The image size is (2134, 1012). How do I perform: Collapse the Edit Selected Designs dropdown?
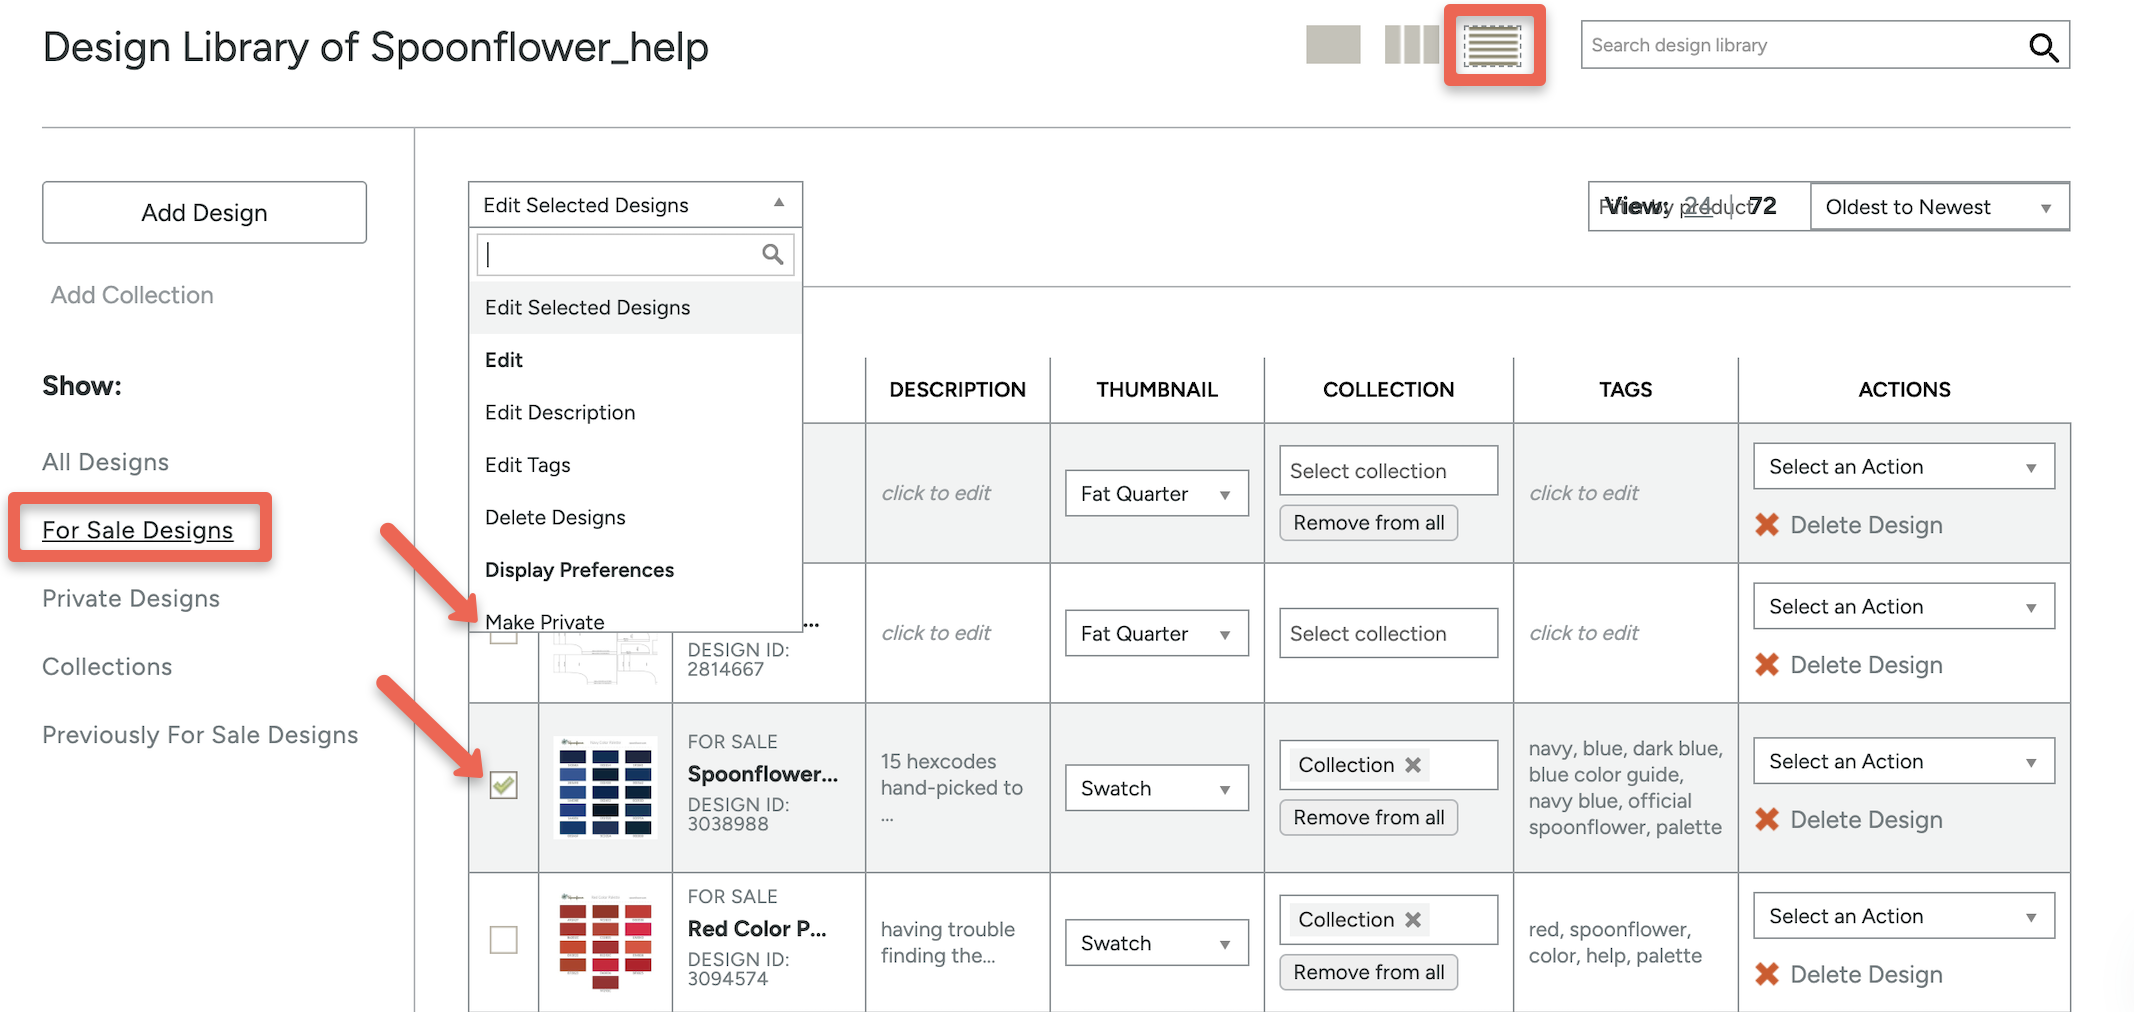(635, 205)
